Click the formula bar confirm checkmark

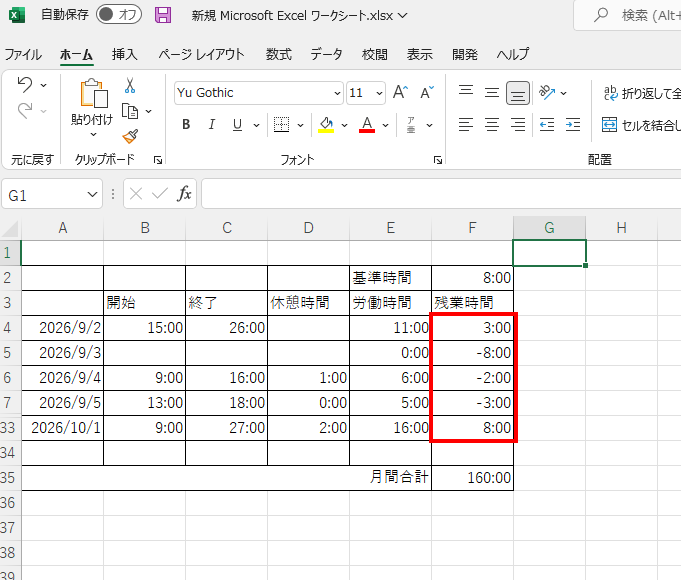[x=159, y=193]
